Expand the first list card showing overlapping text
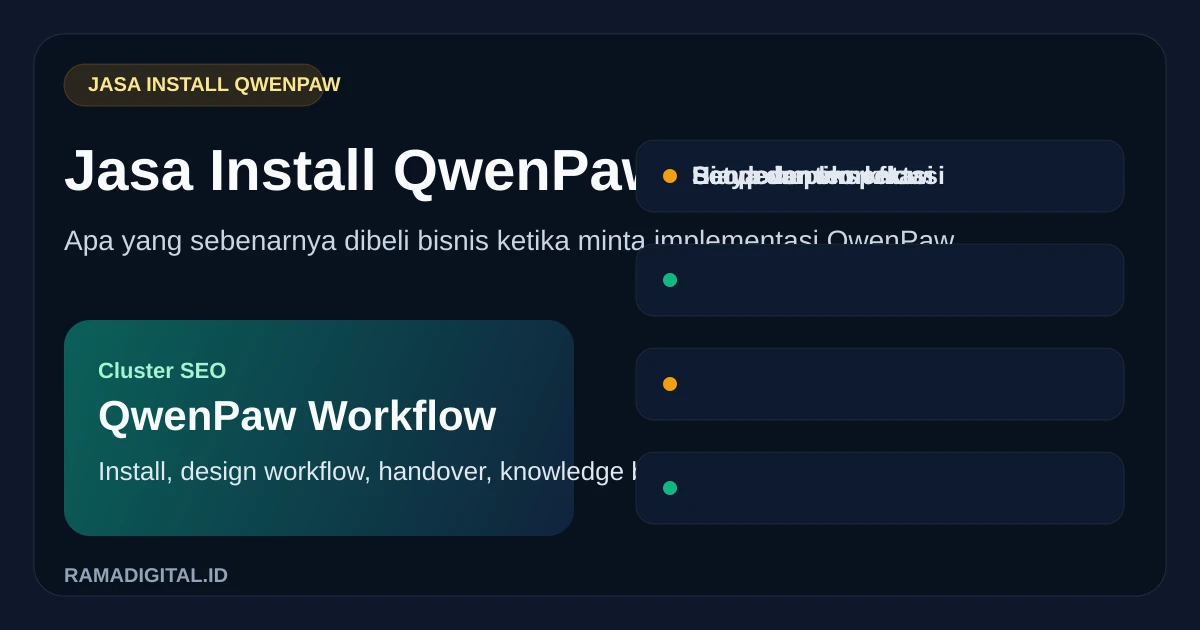The image size is (1200, 630). coord(880,176)
